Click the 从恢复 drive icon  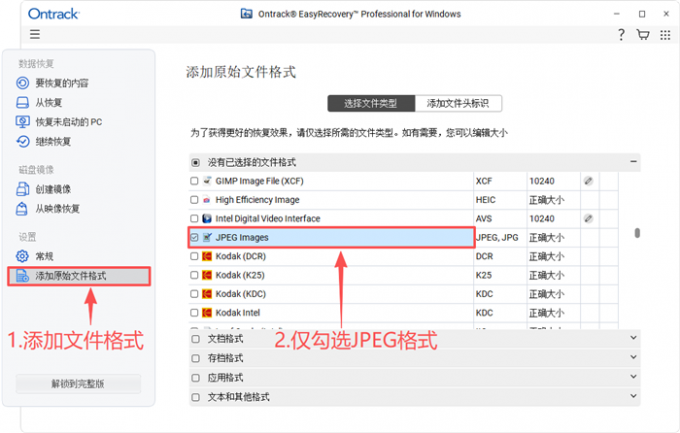tap(23, 102)
